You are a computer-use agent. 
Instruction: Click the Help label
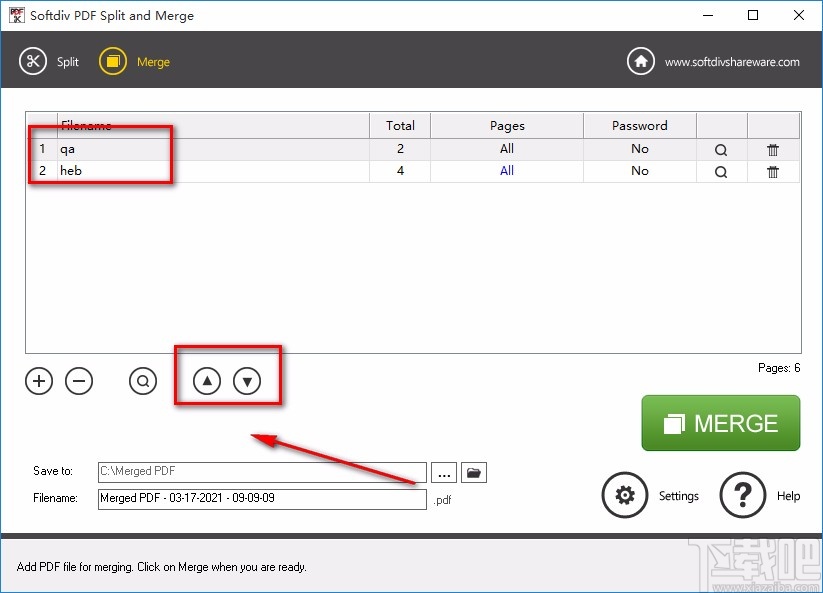click(788, 496)
